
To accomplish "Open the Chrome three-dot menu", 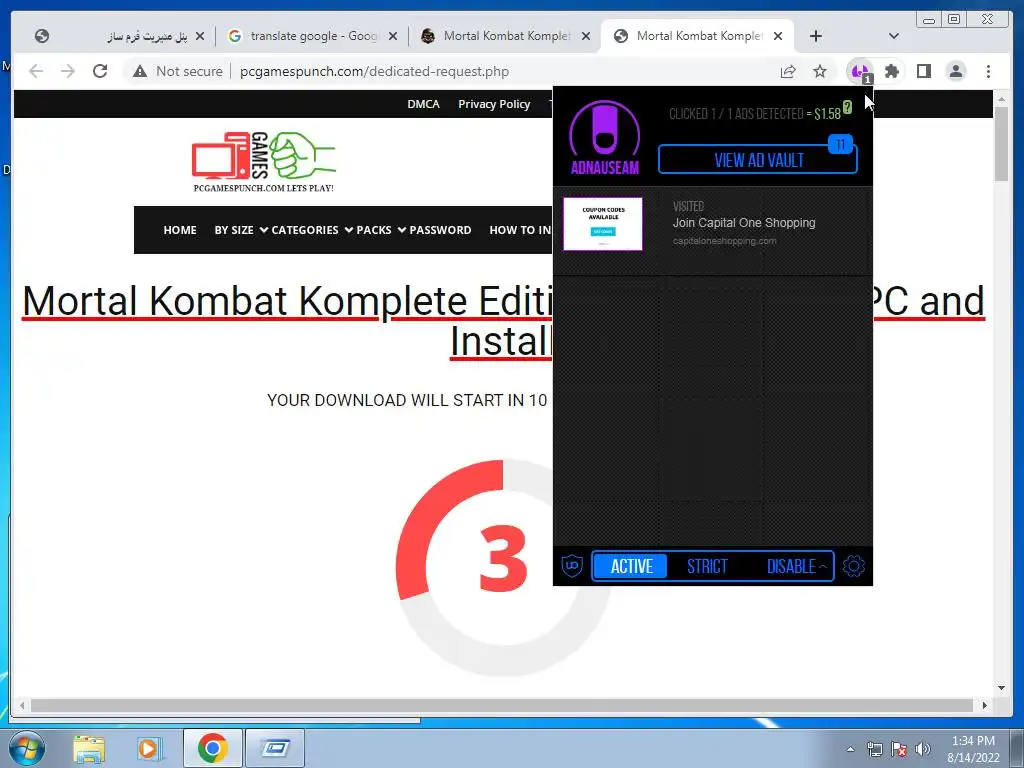I will pyautogui.click(x=988, y=71).
